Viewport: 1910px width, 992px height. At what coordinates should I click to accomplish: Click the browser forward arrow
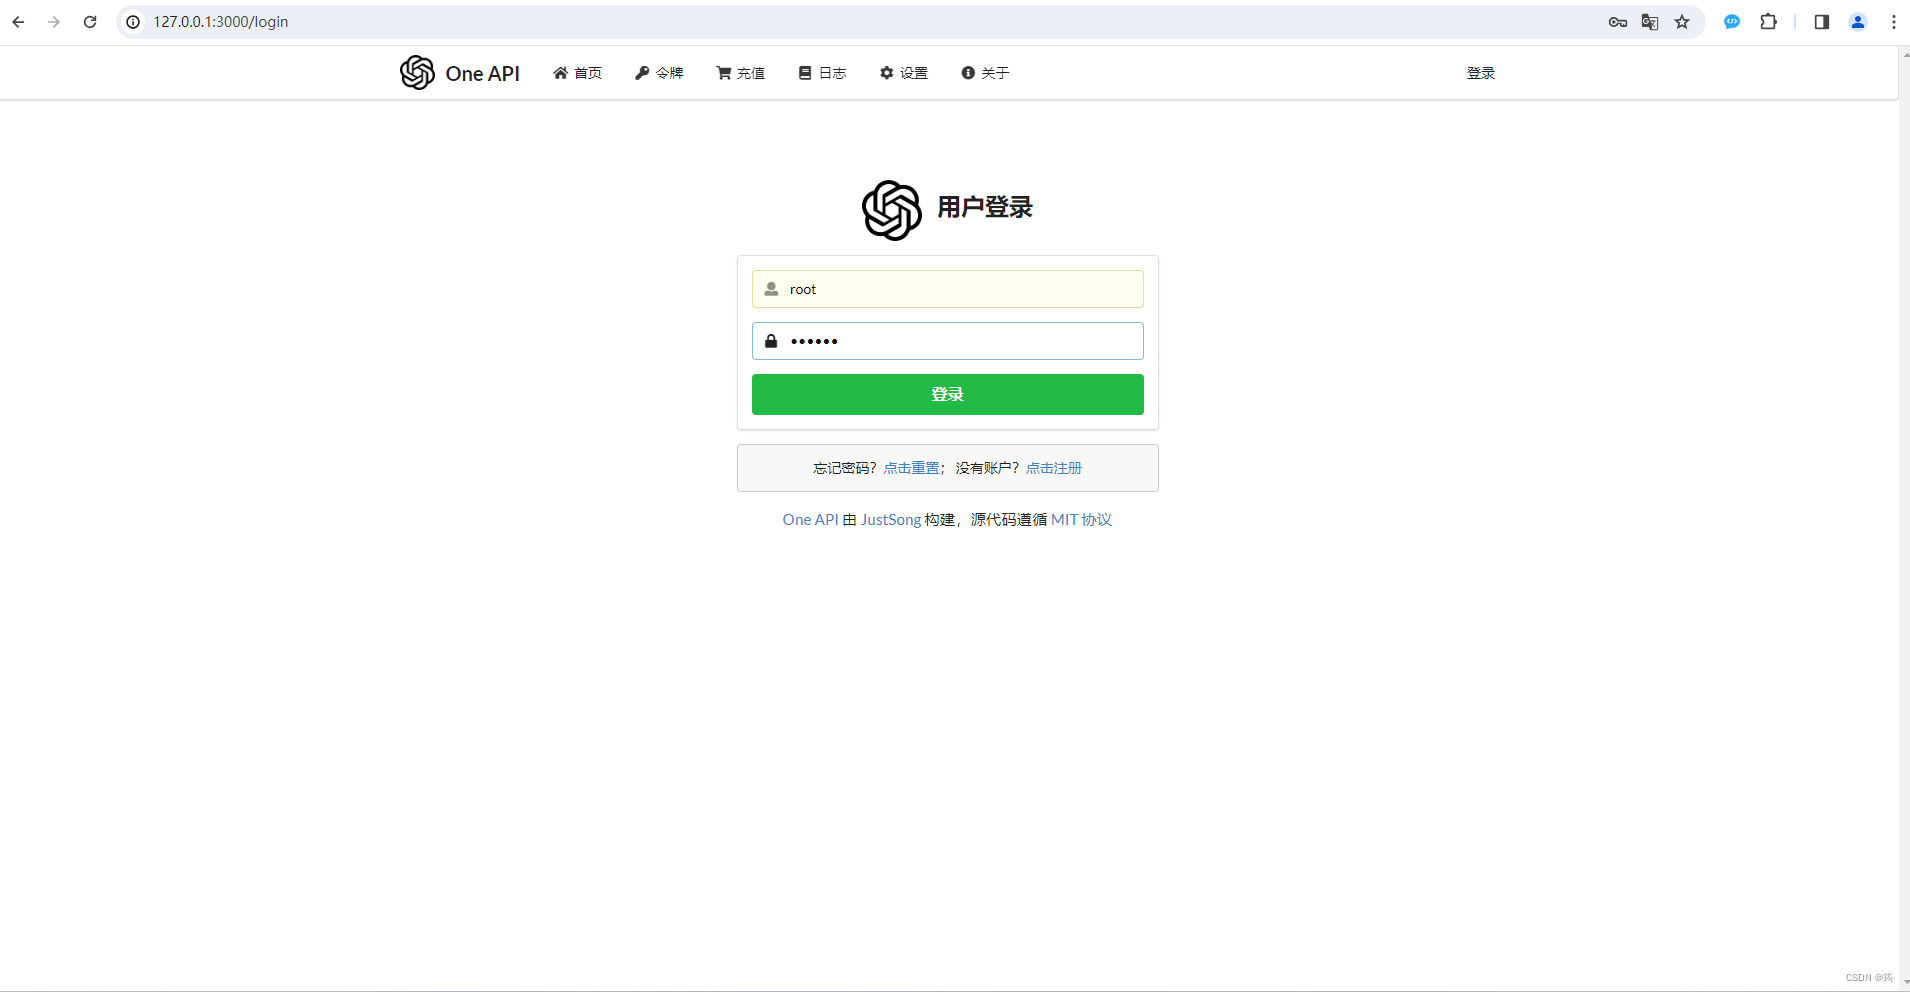coord(54,22)
